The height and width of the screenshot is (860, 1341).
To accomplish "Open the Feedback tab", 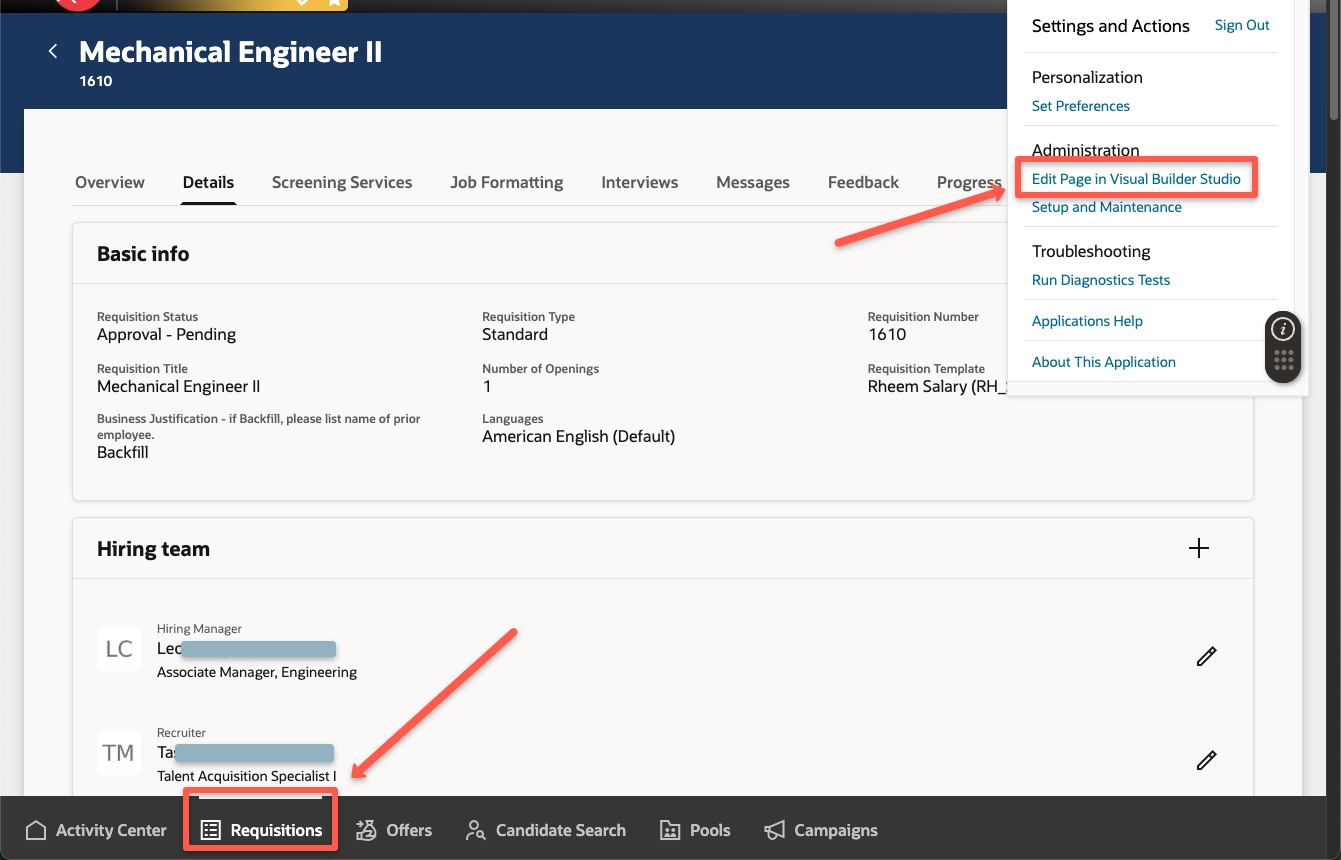I will 862,182.
